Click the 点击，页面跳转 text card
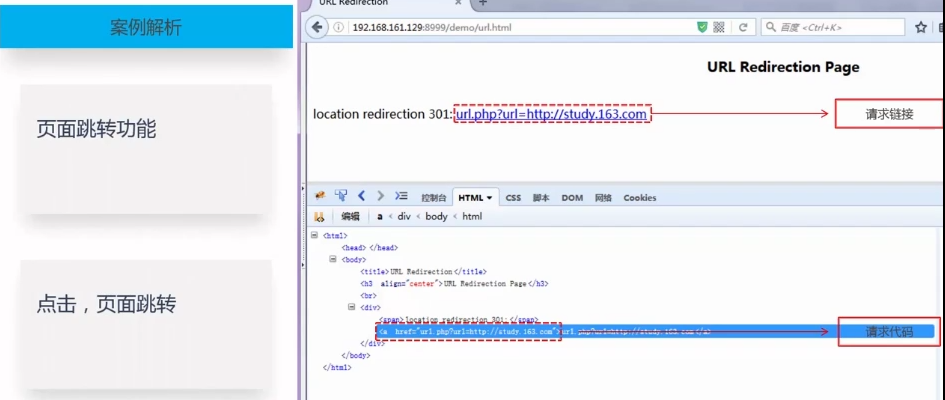Image resolution: width=945 pixels, height=400 pixels. point(146,324)
